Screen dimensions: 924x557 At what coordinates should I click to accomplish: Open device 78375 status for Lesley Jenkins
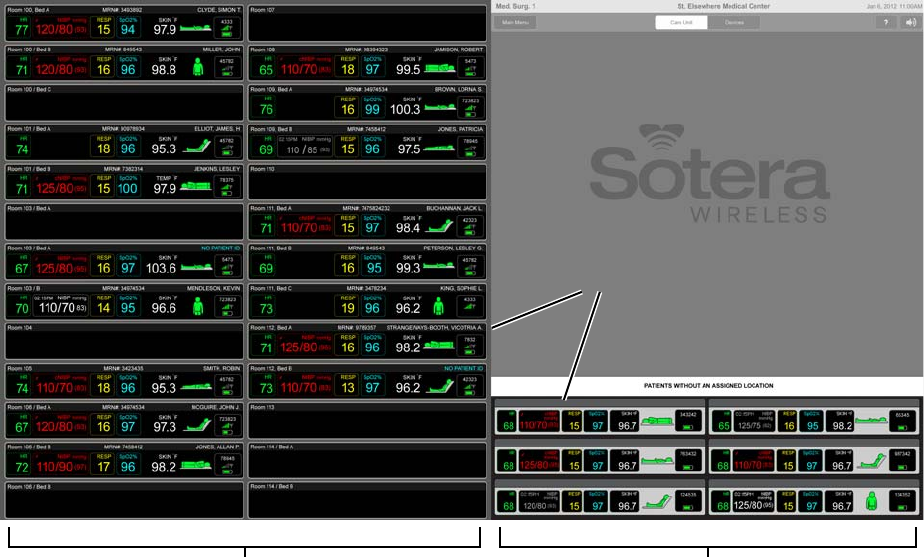pos(227,186)
